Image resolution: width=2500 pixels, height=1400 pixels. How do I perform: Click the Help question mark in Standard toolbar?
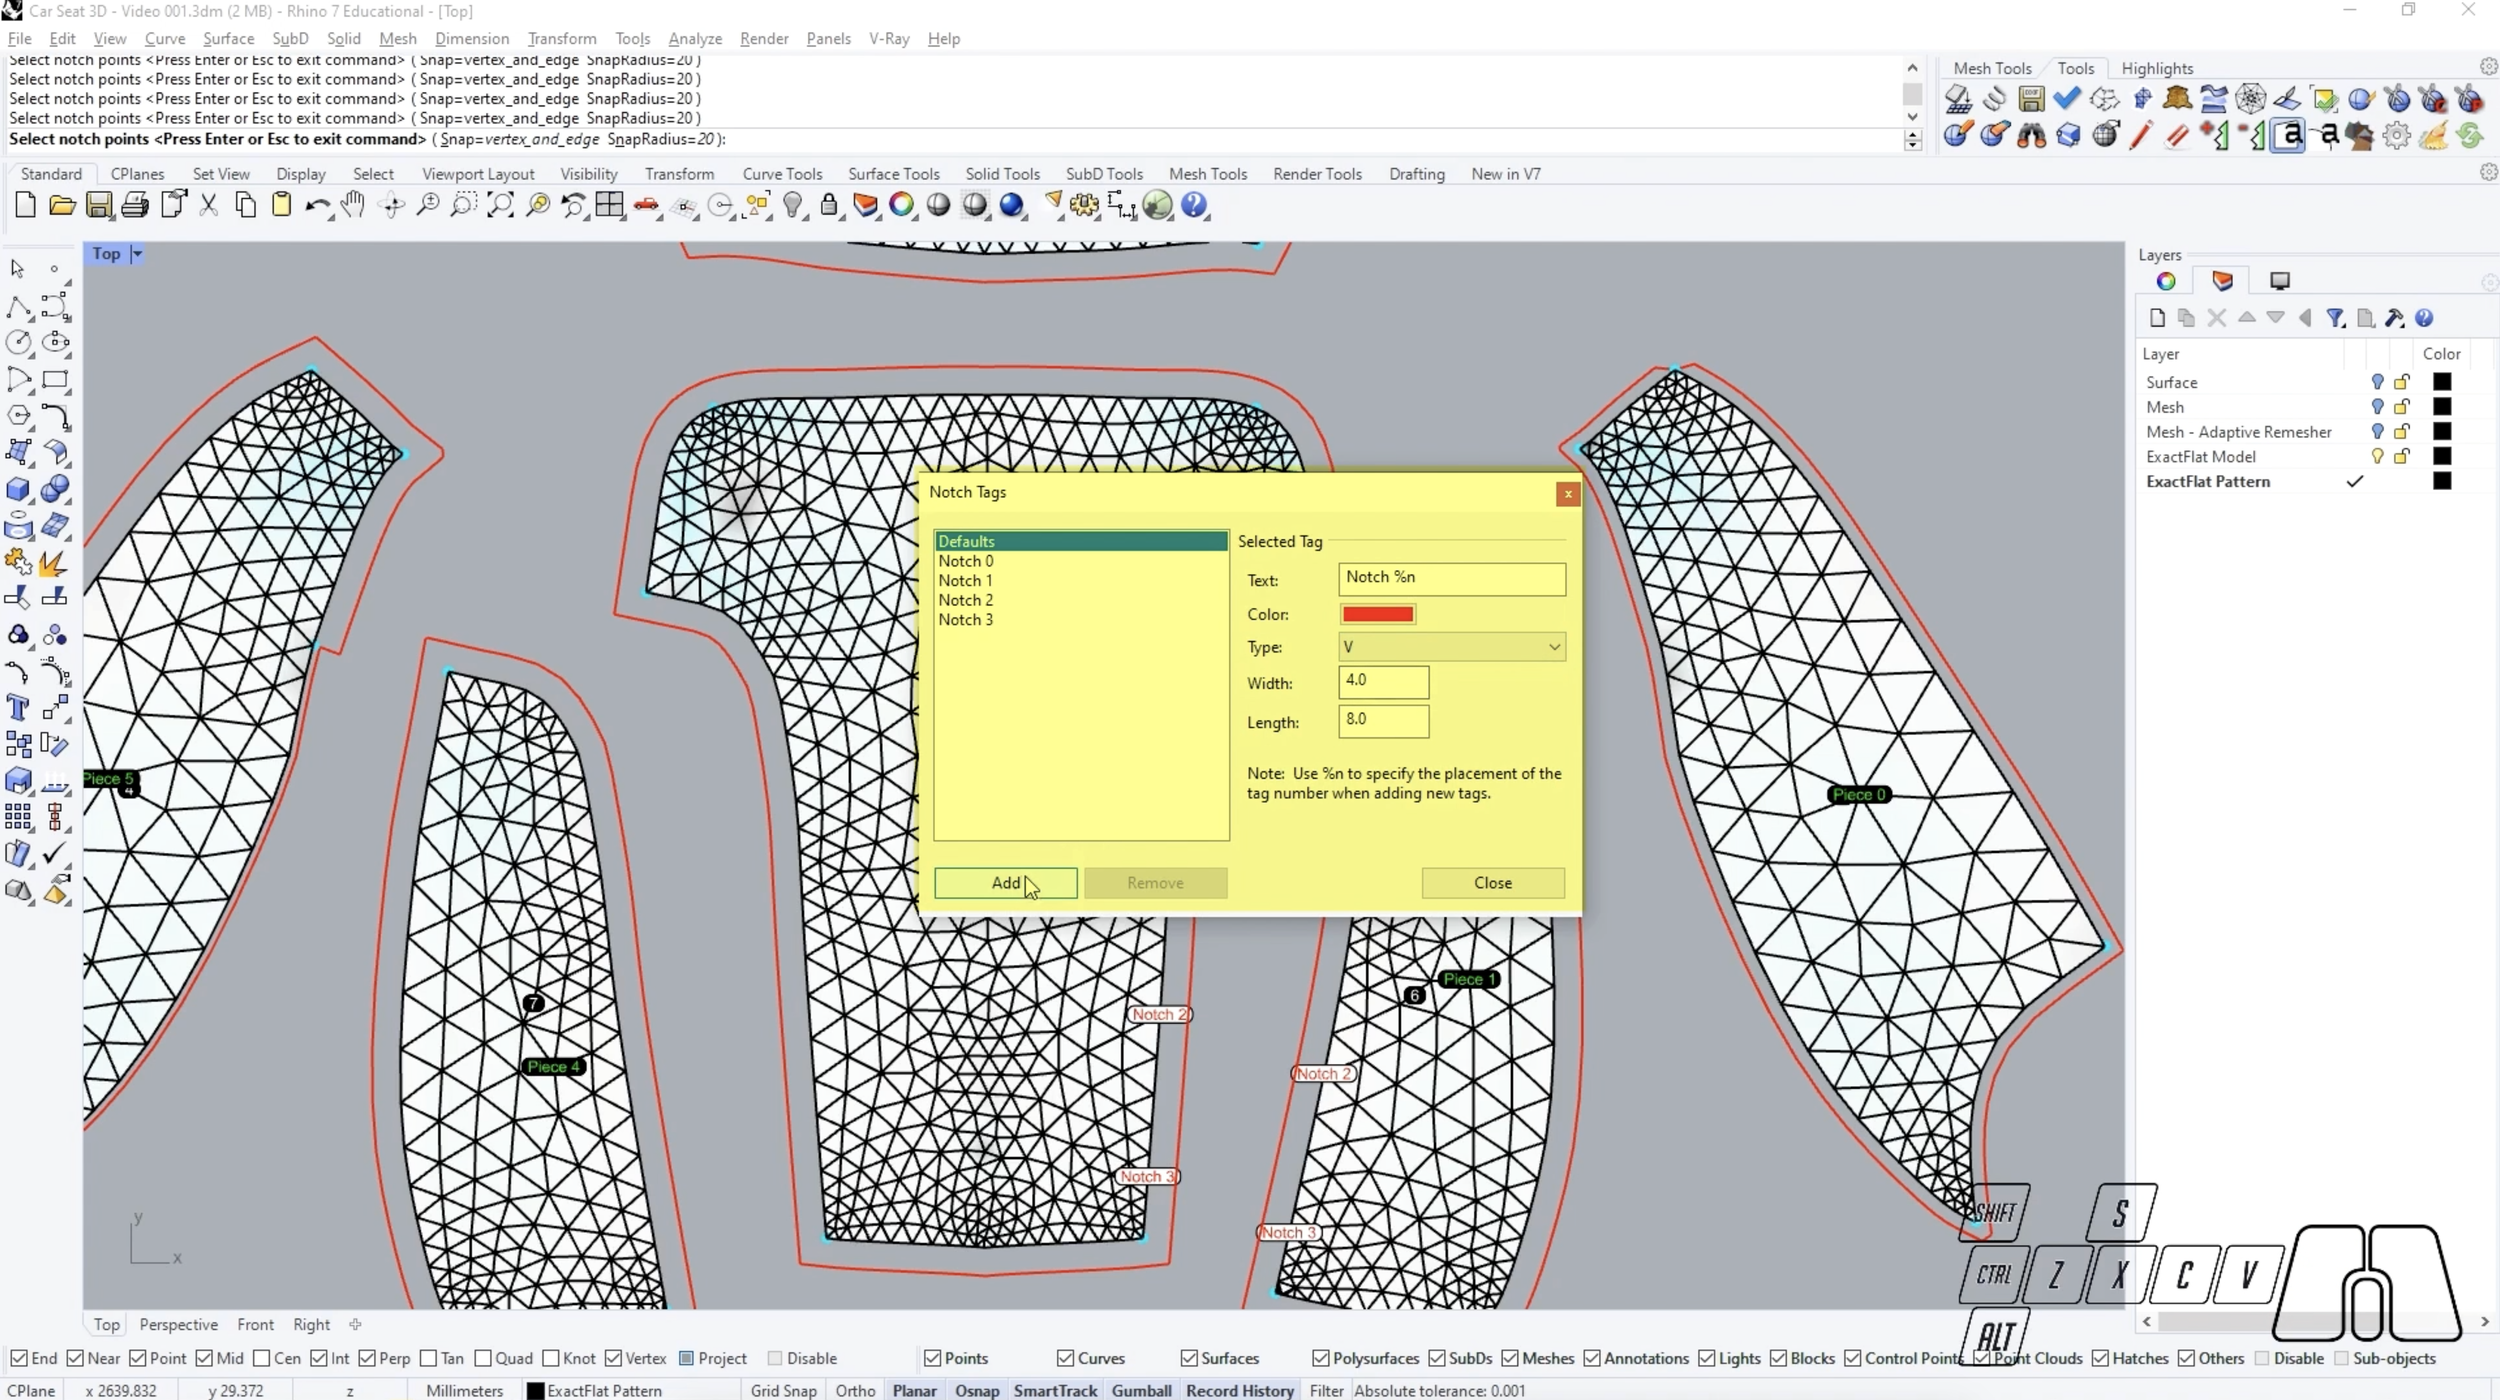pyautogui.click(x=1194, y=206)
